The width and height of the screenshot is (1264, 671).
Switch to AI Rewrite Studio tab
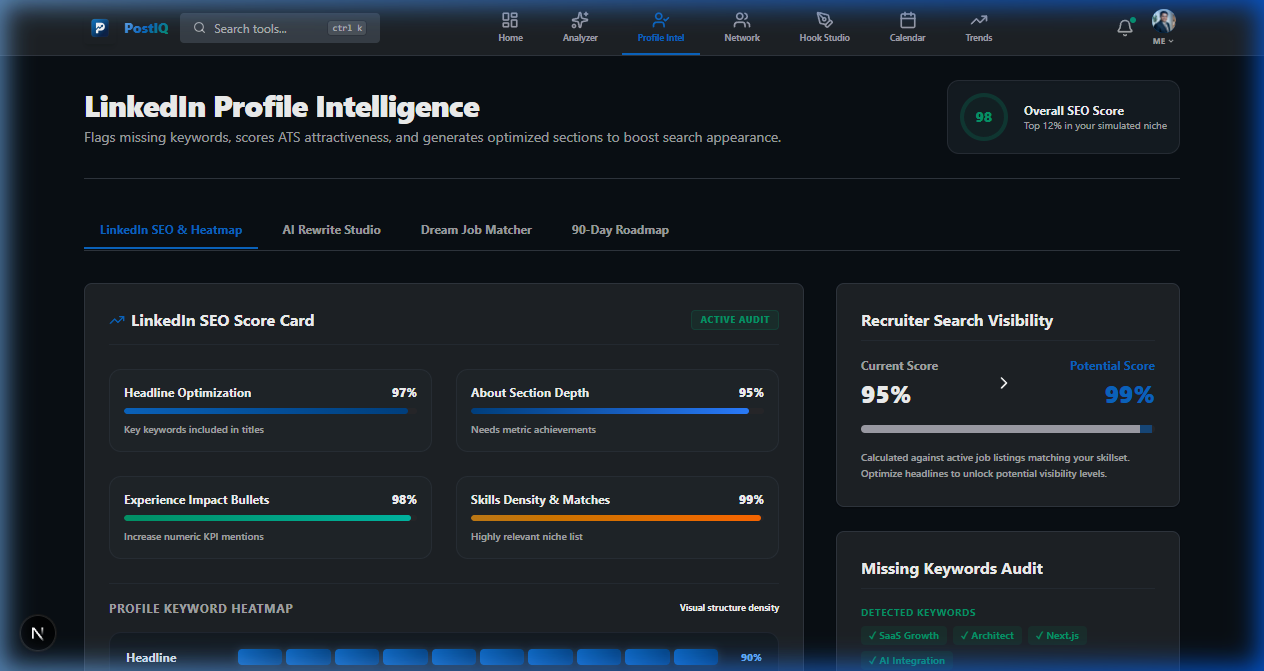tap(332, 230)
